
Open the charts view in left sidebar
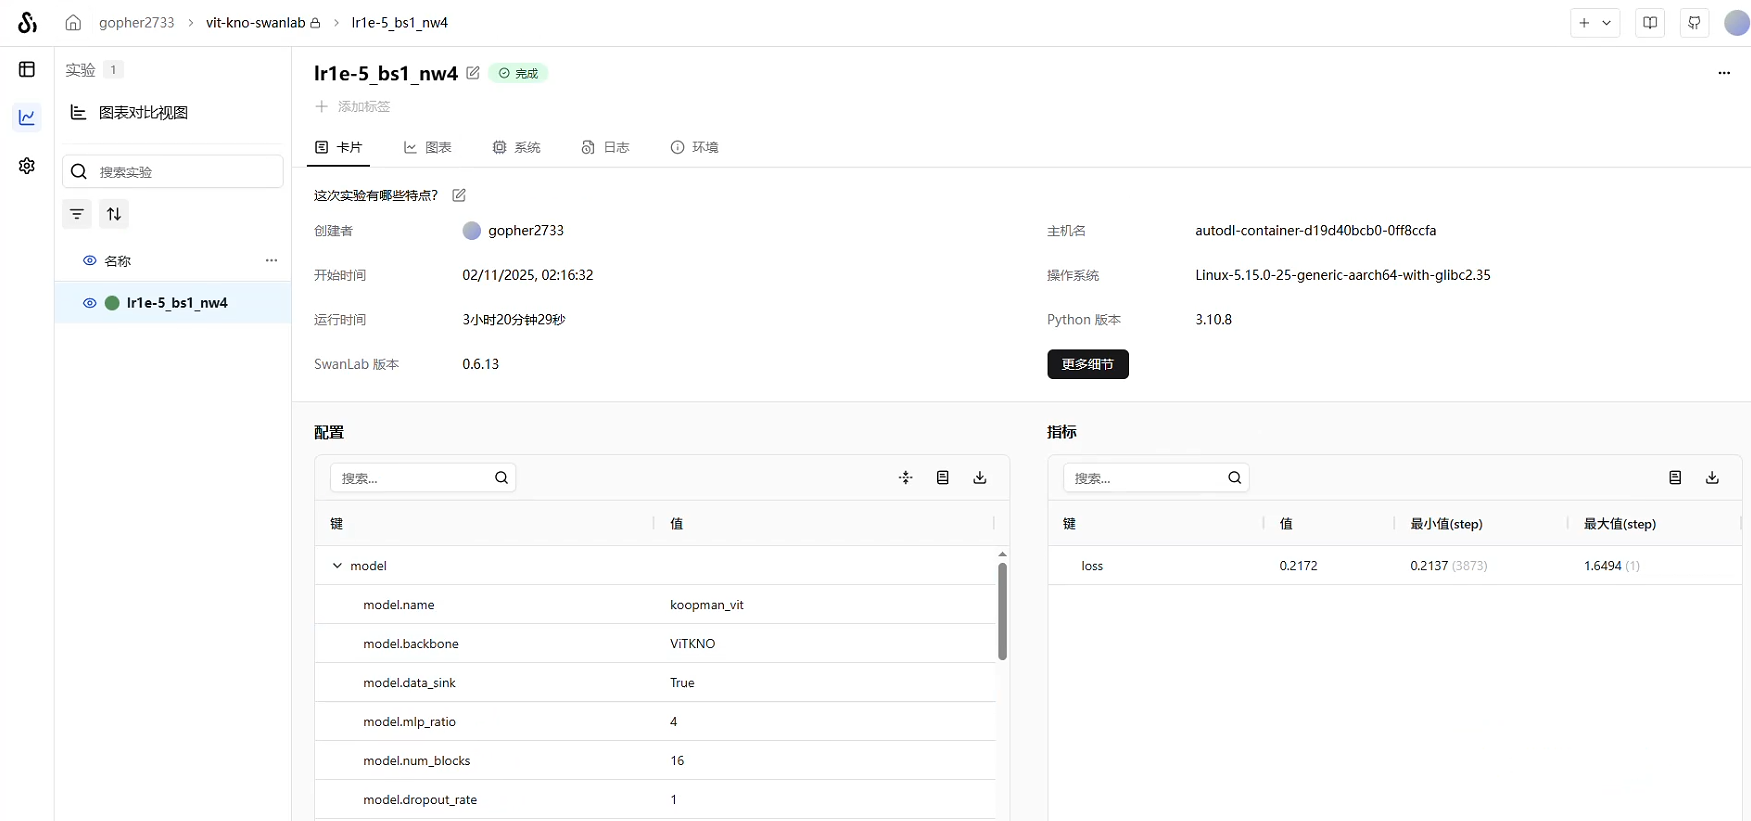click(27, 117)
